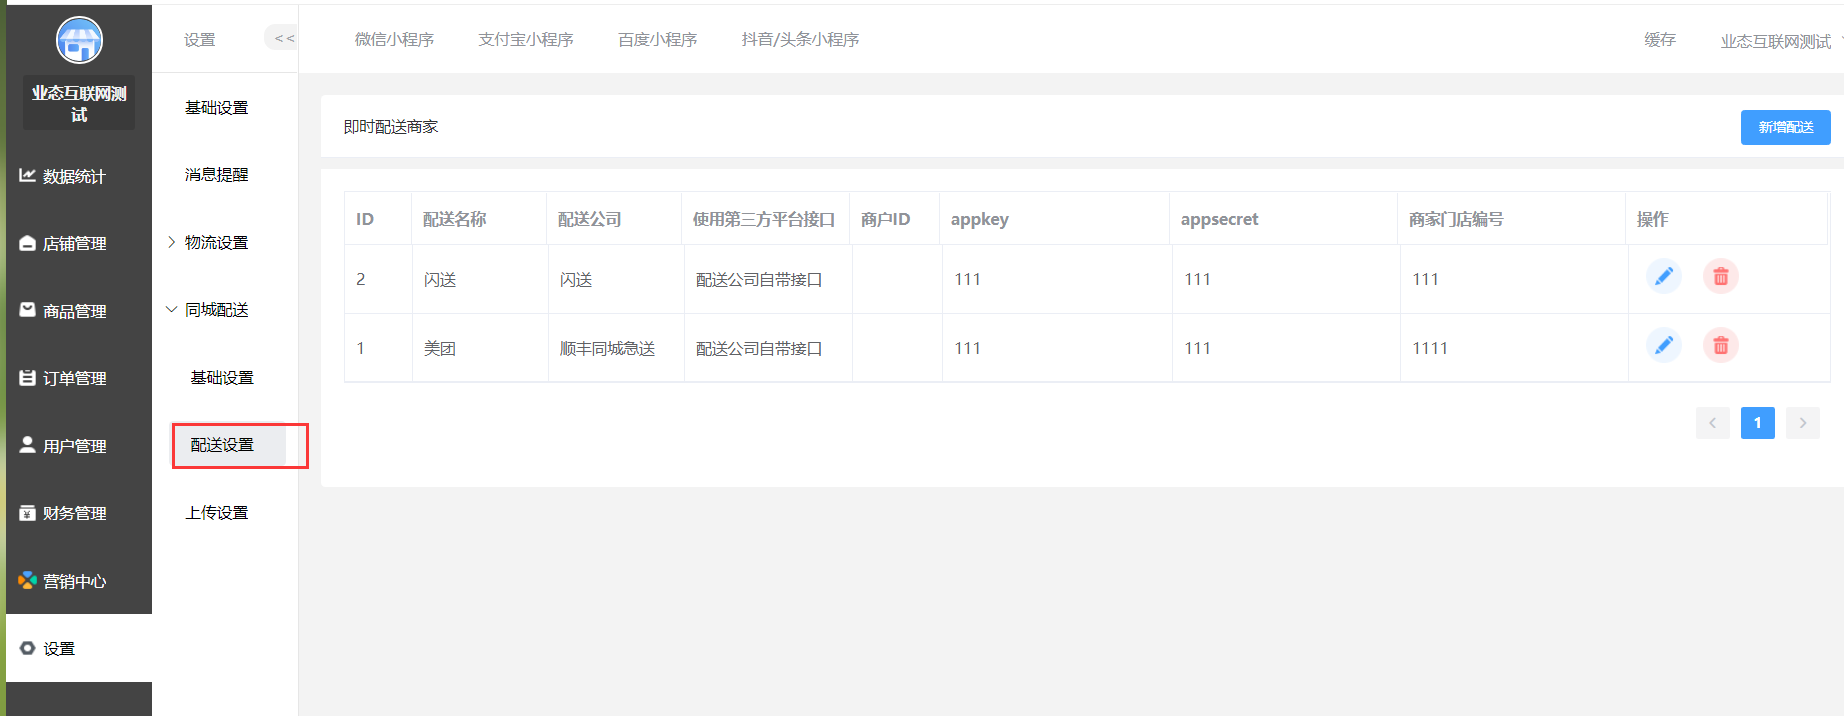Delete the 美团 delivery row

[x=1721, y=345]
